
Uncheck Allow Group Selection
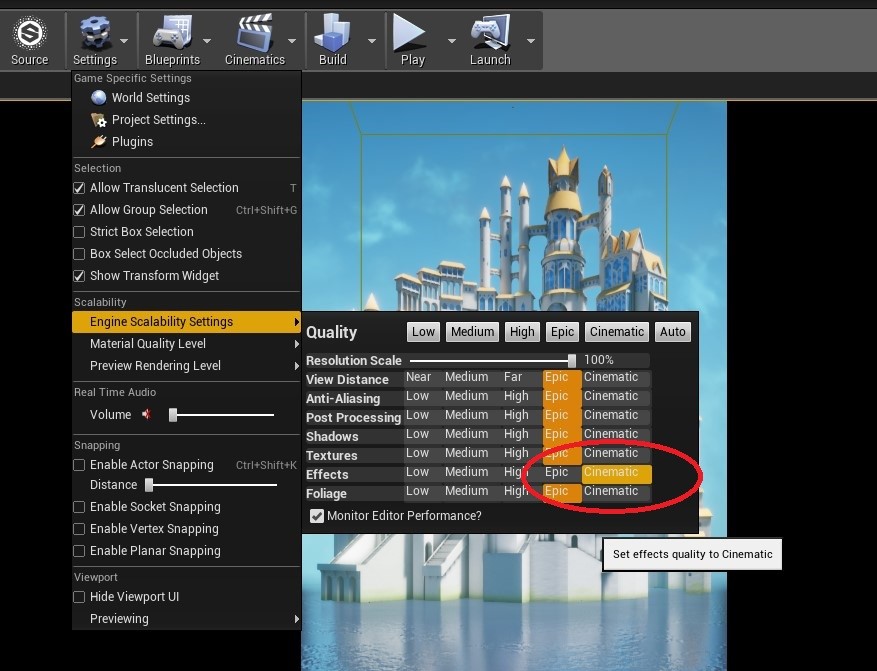click(79, 210)
